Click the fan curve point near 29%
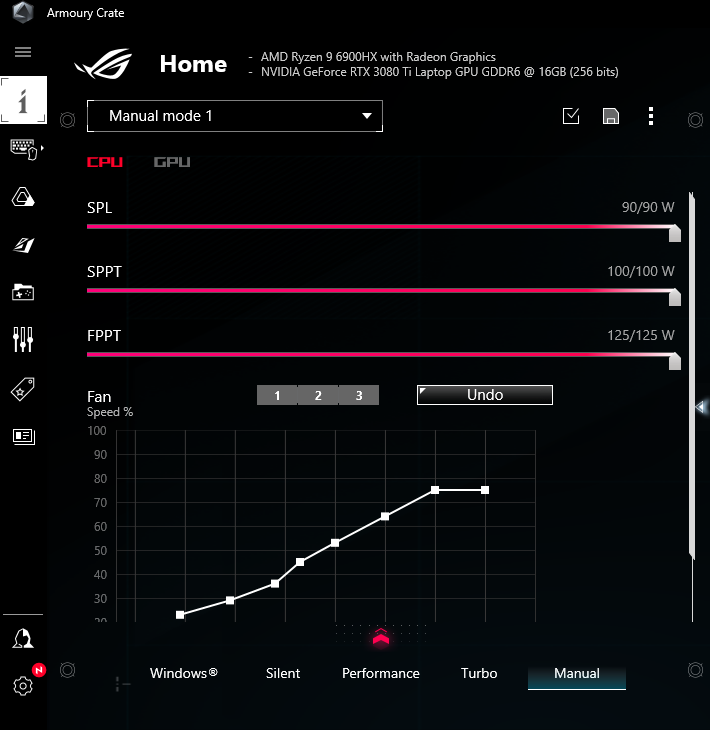 230,600
